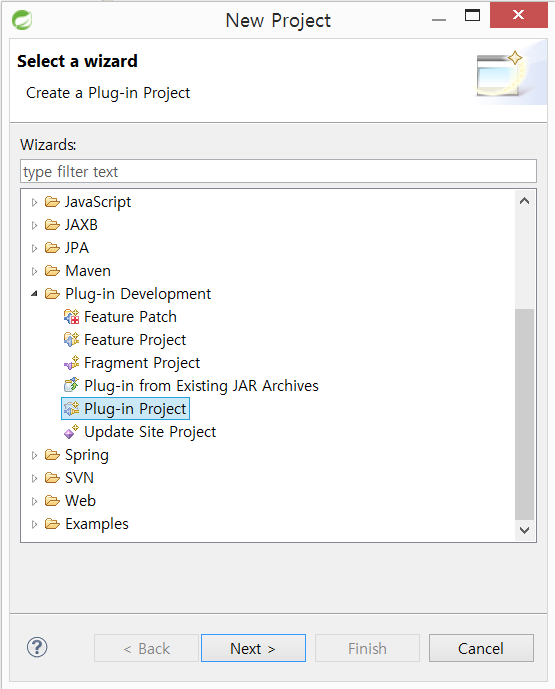The height and width of the screenshot is (689, 555).
Task: Click the wizard filter text field
Action: (278, 171)
